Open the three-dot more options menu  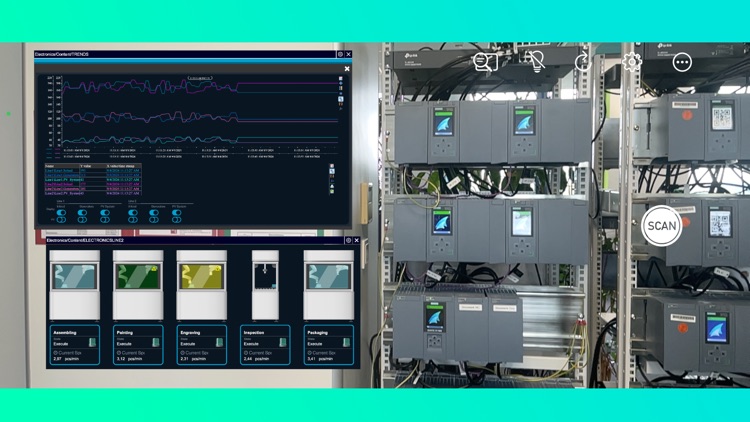click(x=682, y=62)
